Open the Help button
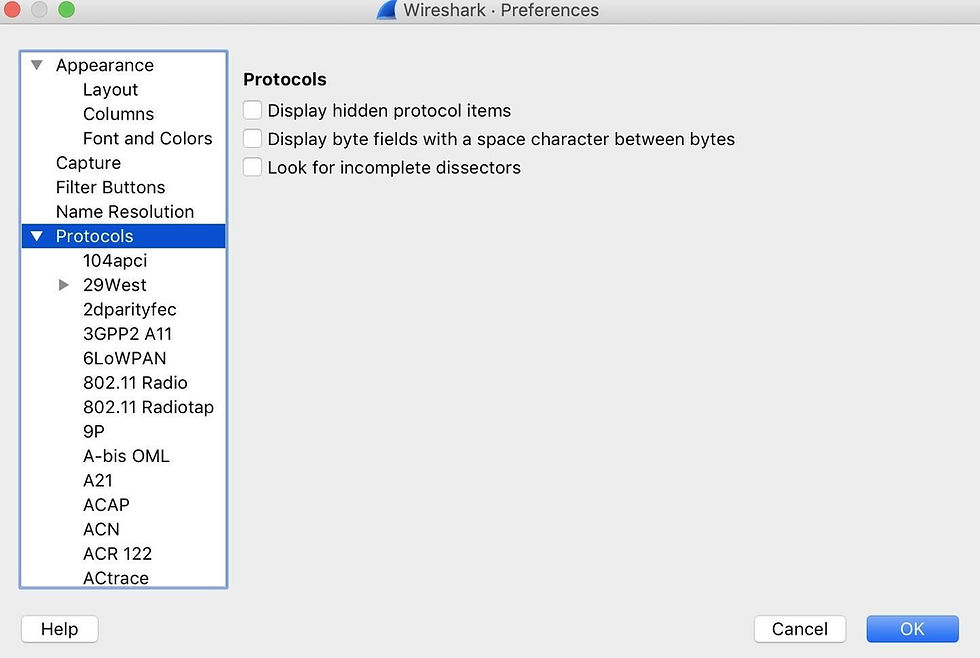 [59, 629]
